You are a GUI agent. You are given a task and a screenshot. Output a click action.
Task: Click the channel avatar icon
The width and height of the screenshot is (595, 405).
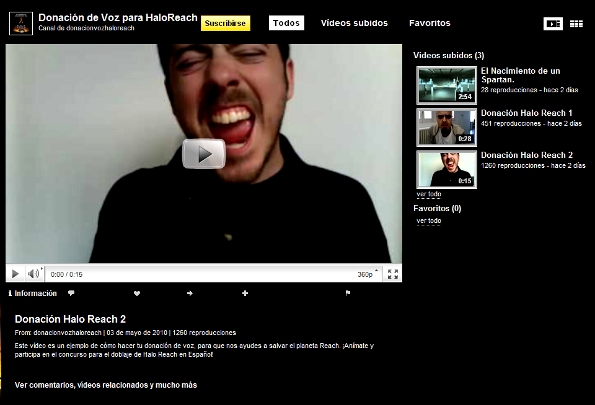point(21,23)
